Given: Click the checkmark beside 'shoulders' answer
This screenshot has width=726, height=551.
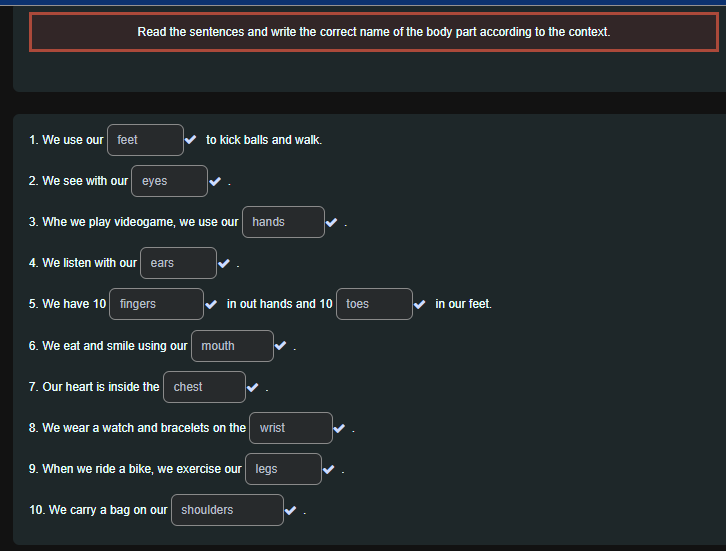Looking at the screenshot, I should (x=290, y=510).
